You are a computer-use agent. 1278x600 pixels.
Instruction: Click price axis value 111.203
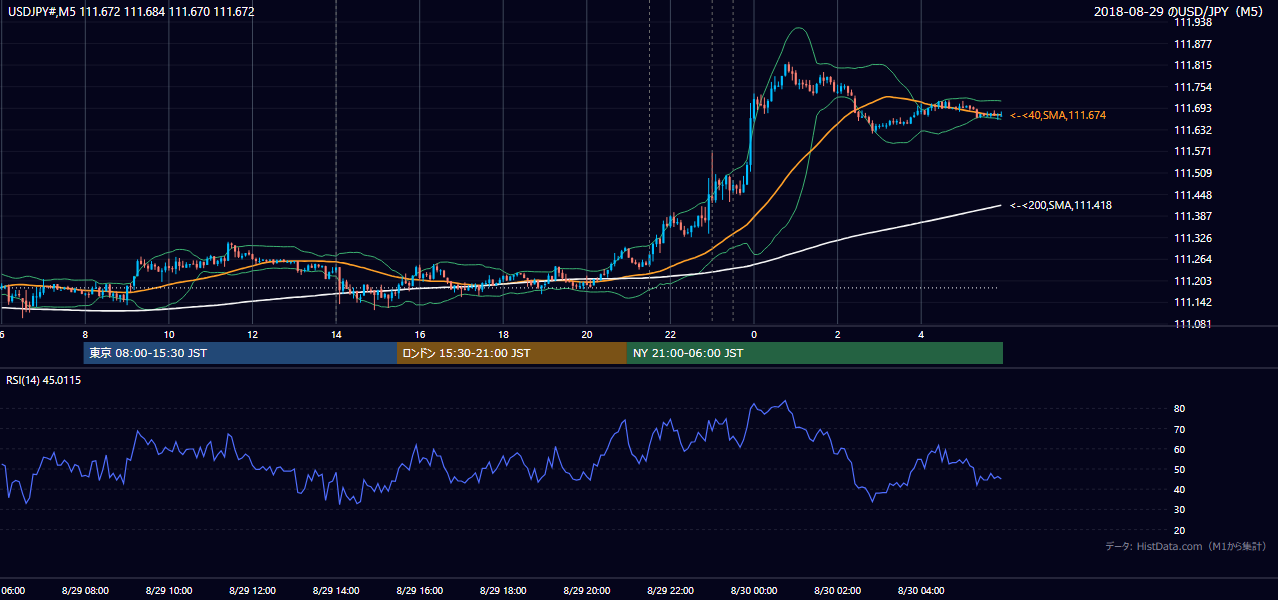pyautogui.click(x=1193, y=281)
